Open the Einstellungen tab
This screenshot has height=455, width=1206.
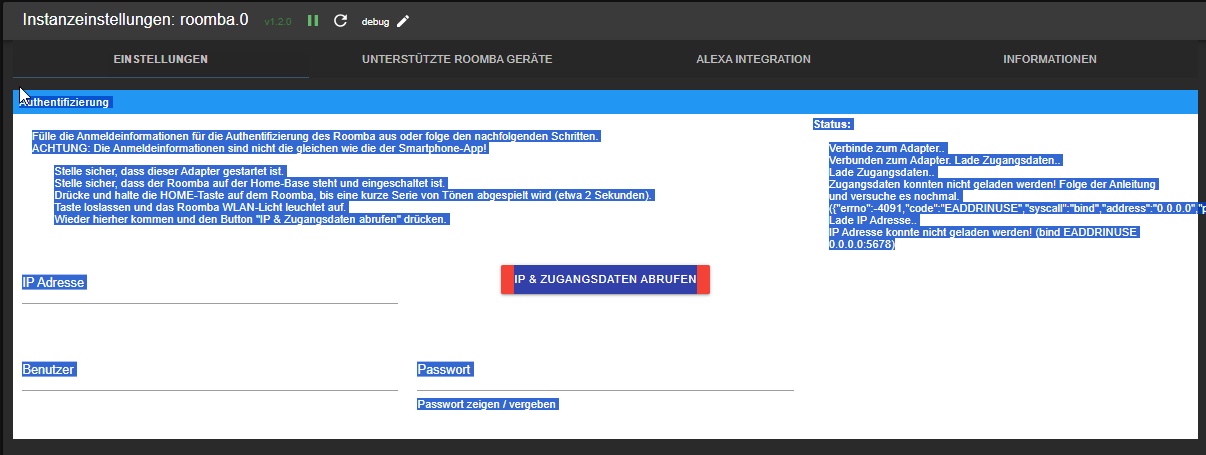pos(161,59)
